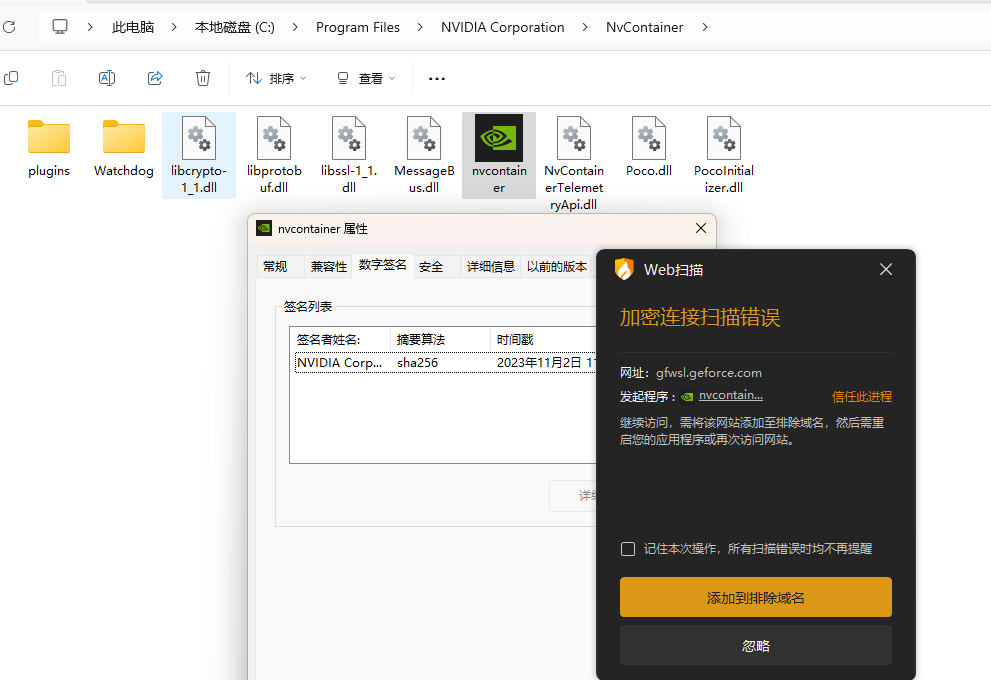The width and height of the screenshot is (991, 680).
Task: Expand chevron before 此电脑 breadcrumb
Action: tap(90, 27)
